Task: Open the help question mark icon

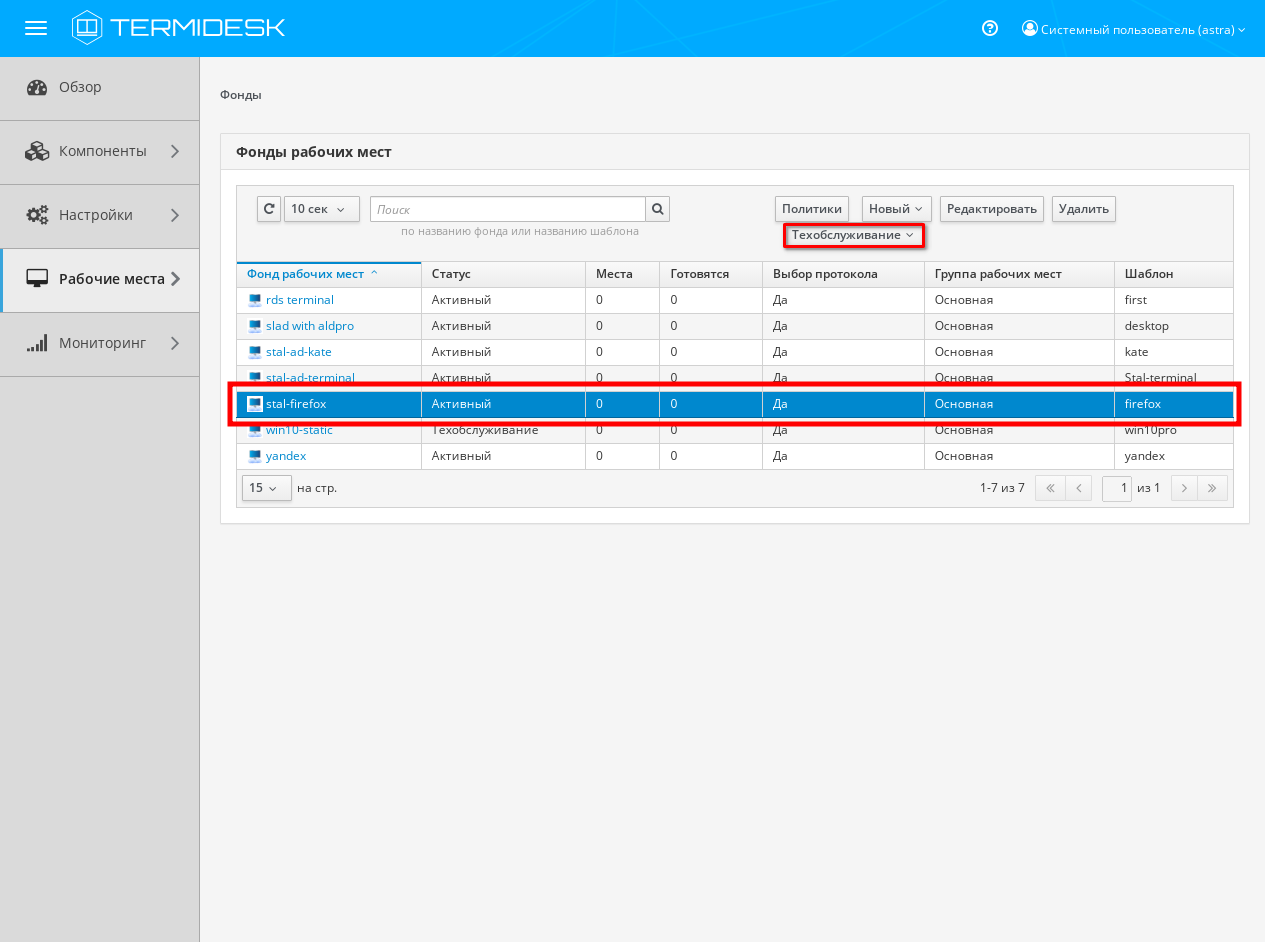Action: [990, 29]
